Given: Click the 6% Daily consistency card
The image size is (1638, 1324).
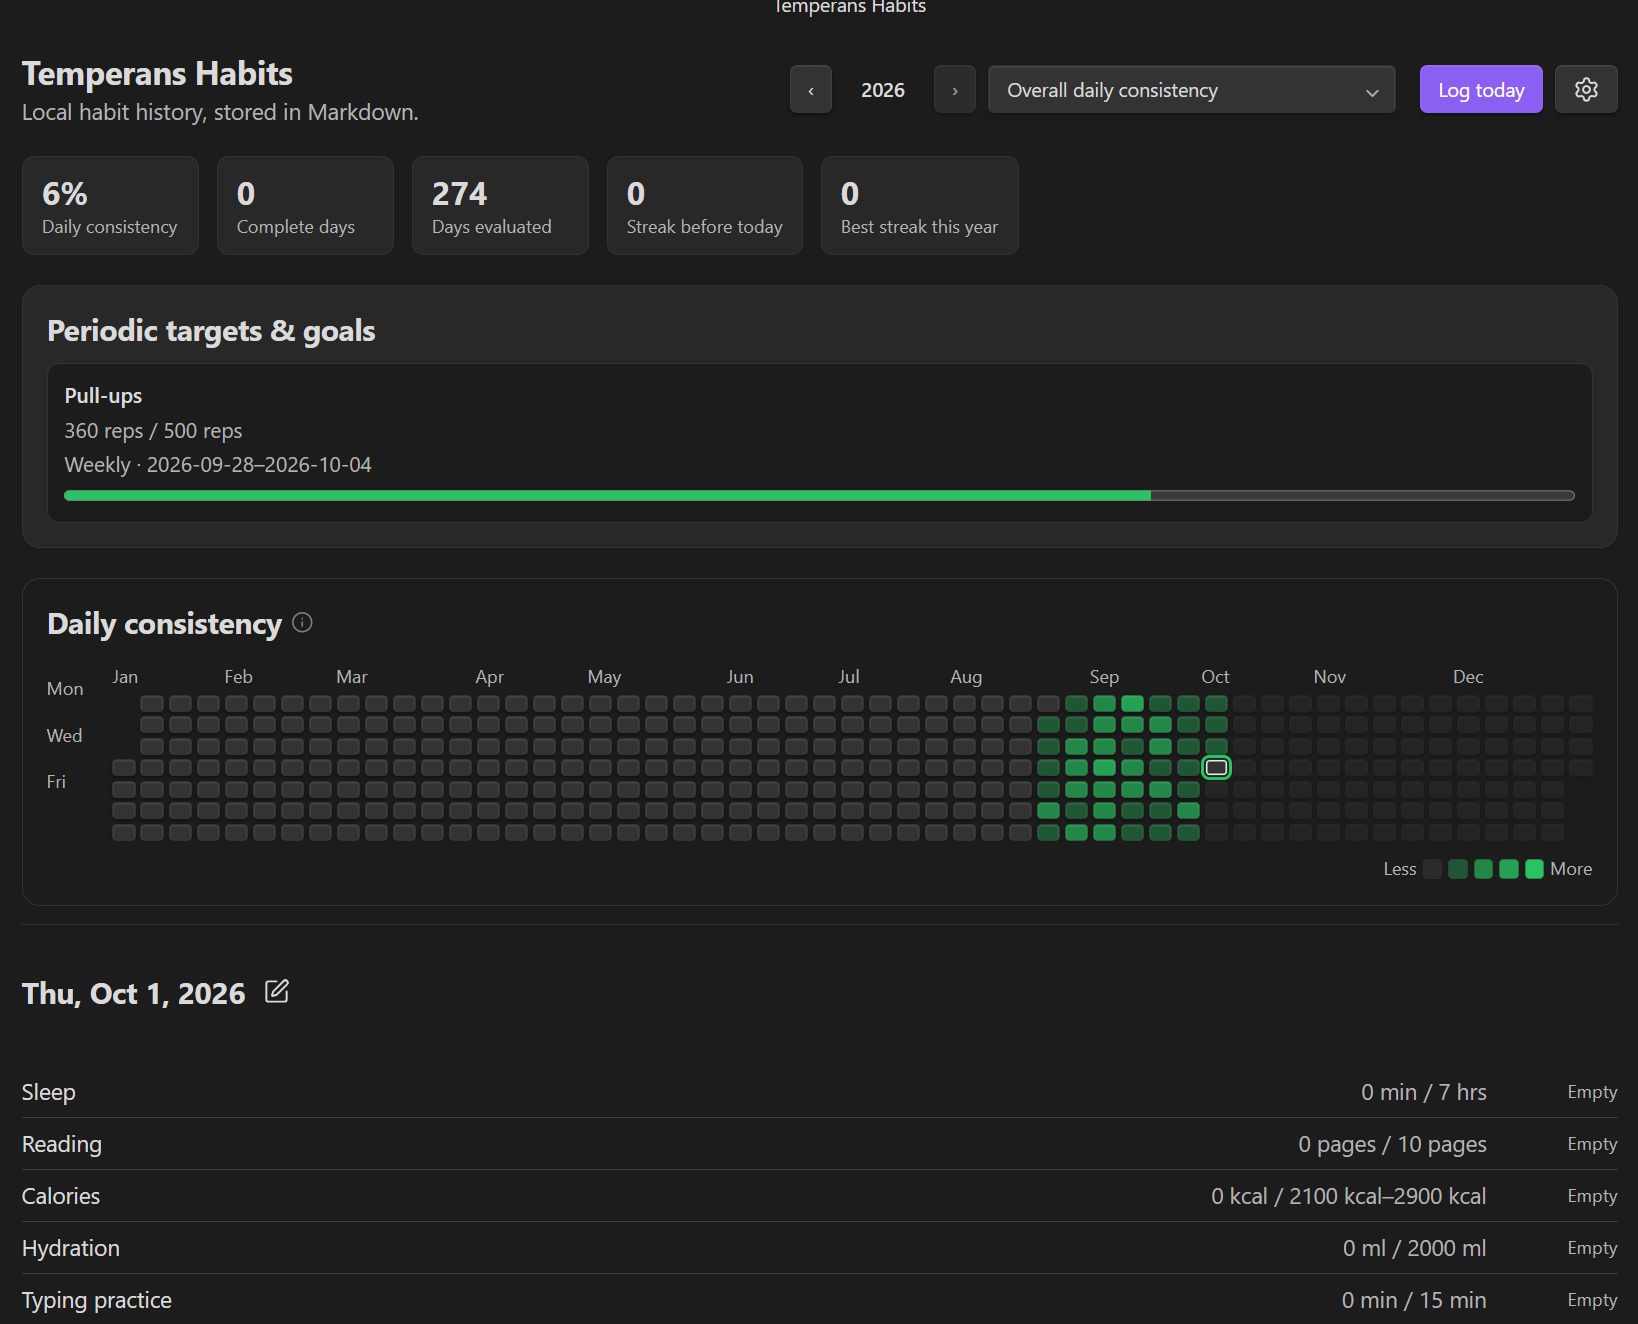Looking at the screenshot, I should [x=110, y=205].
